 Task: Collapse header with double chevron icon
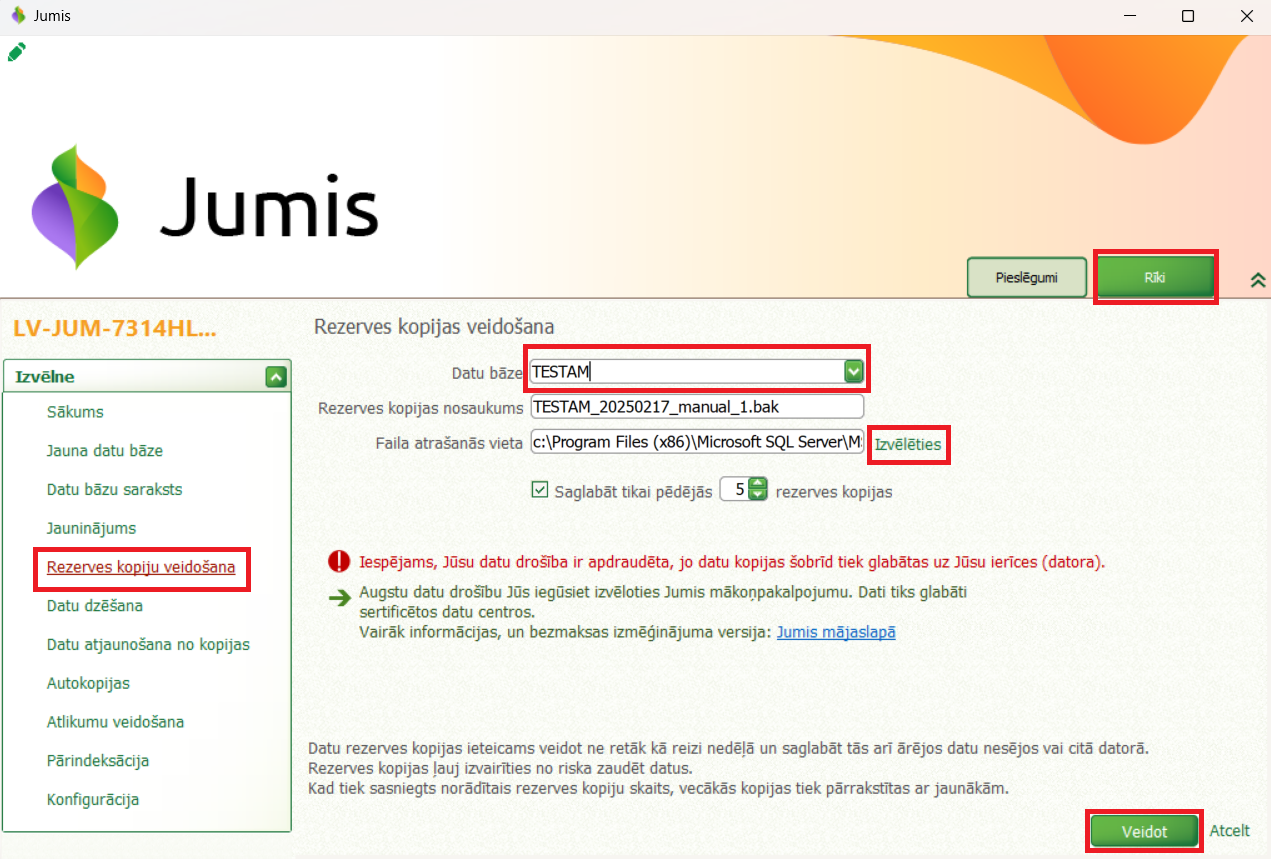point(1258,280)
